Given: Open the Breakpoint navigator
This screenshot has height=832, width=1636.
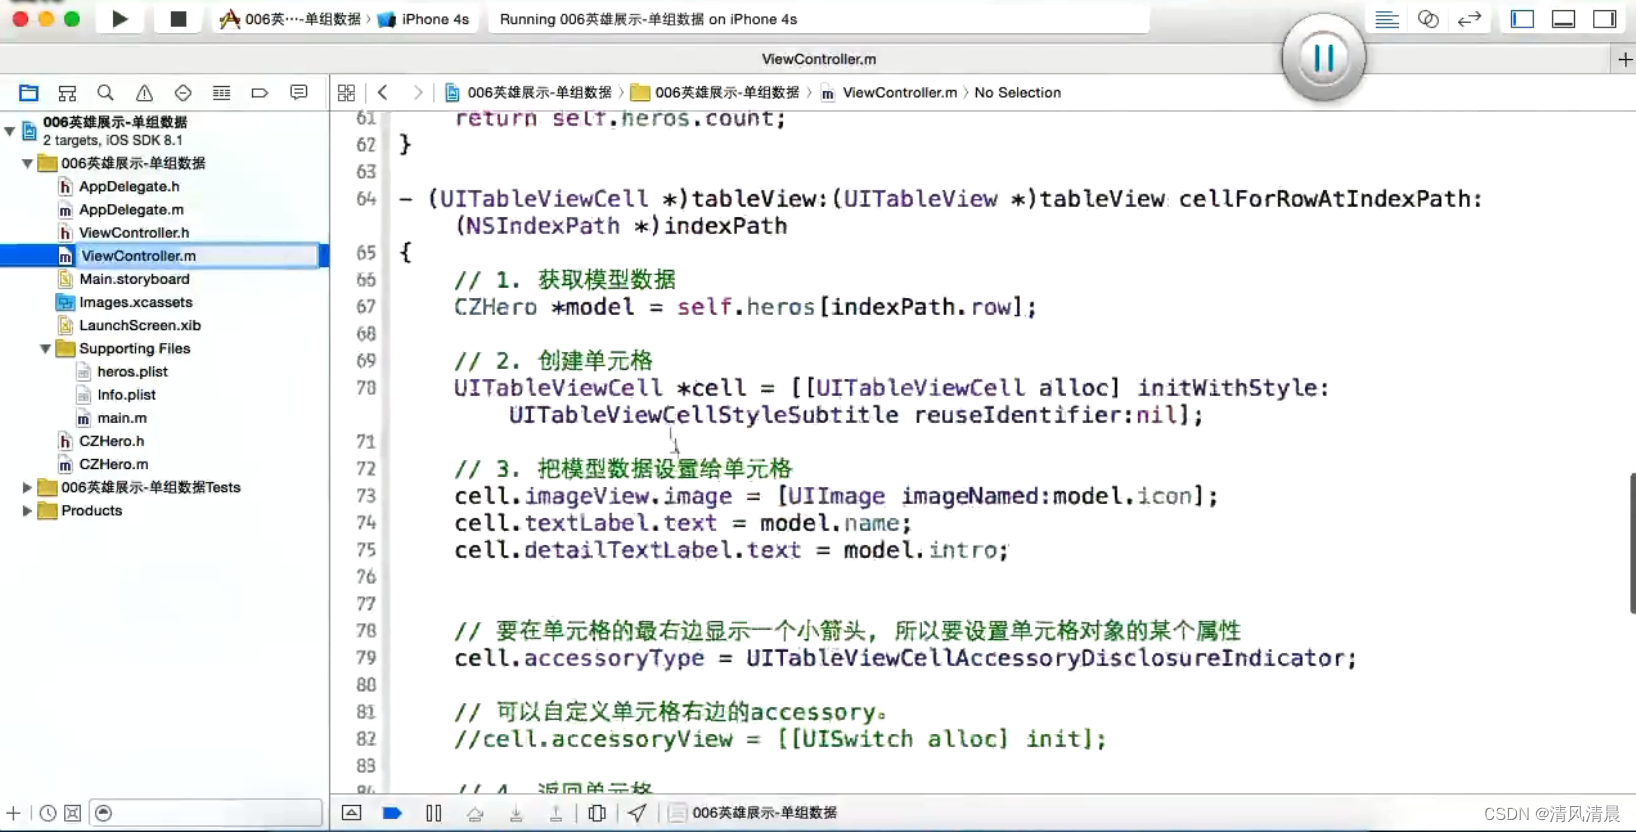Looking at the screenshot, I should 260,93.
